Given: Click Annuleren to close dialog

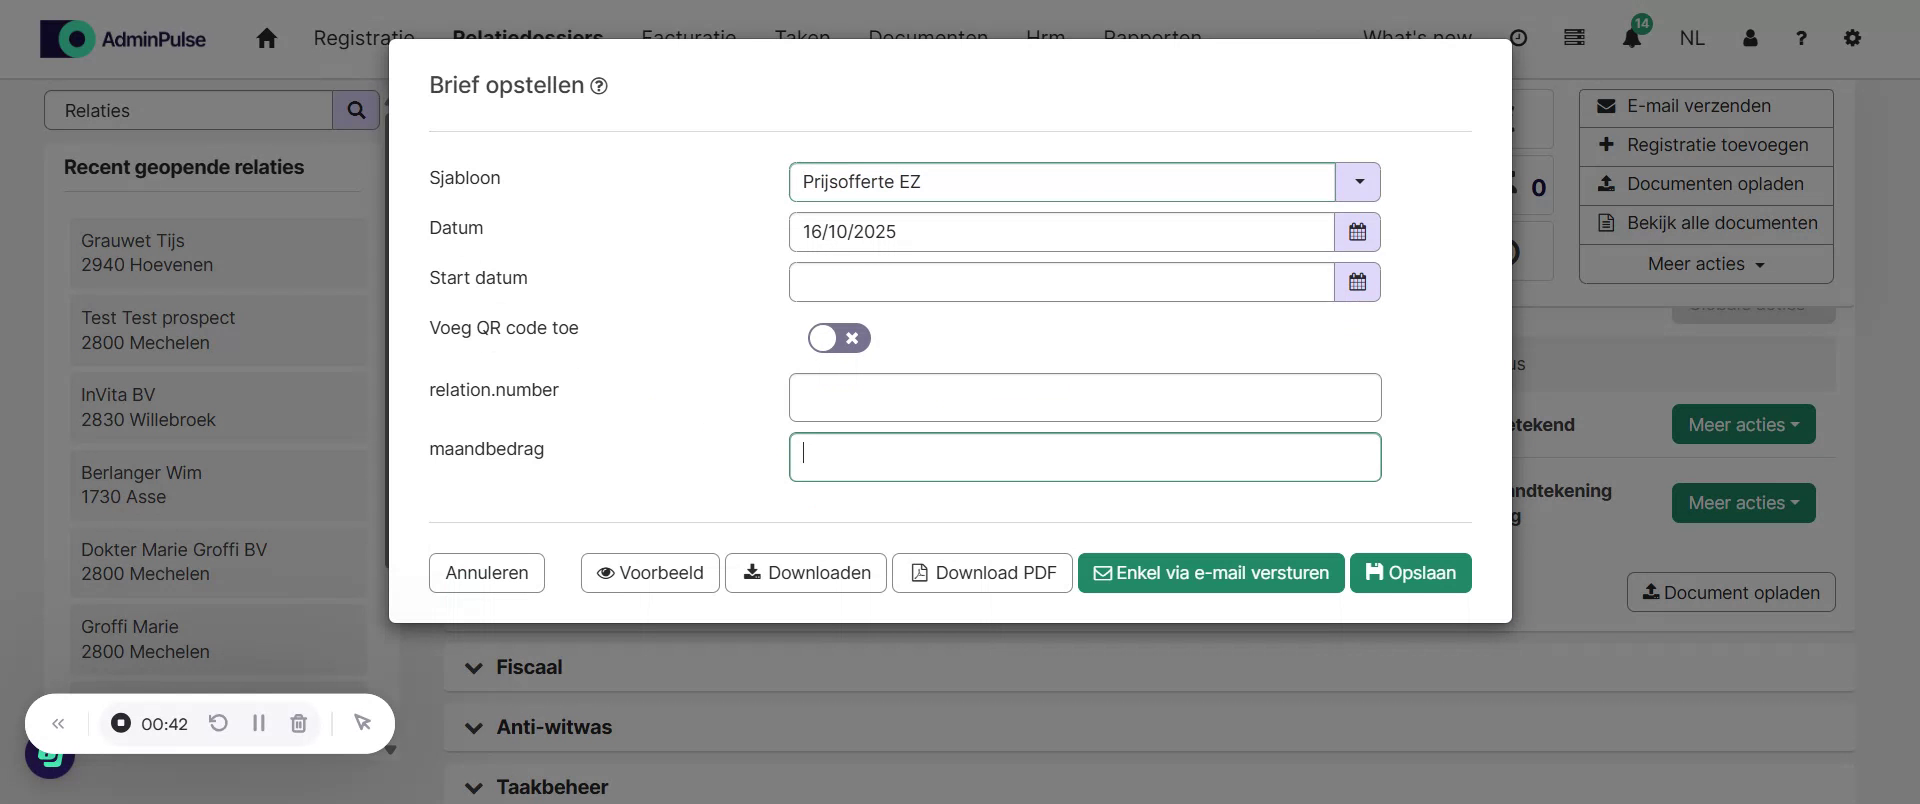Looking at the screenshot, I should pos(487,573).
